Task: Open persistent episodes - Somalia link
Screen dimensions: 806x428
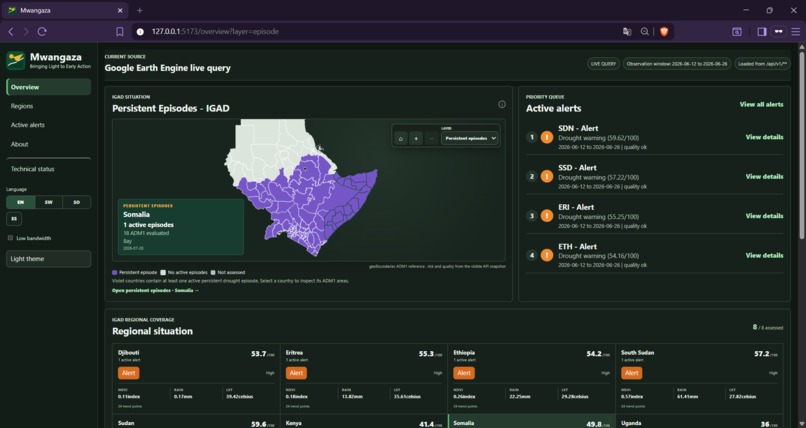Action: coord(155,291)
